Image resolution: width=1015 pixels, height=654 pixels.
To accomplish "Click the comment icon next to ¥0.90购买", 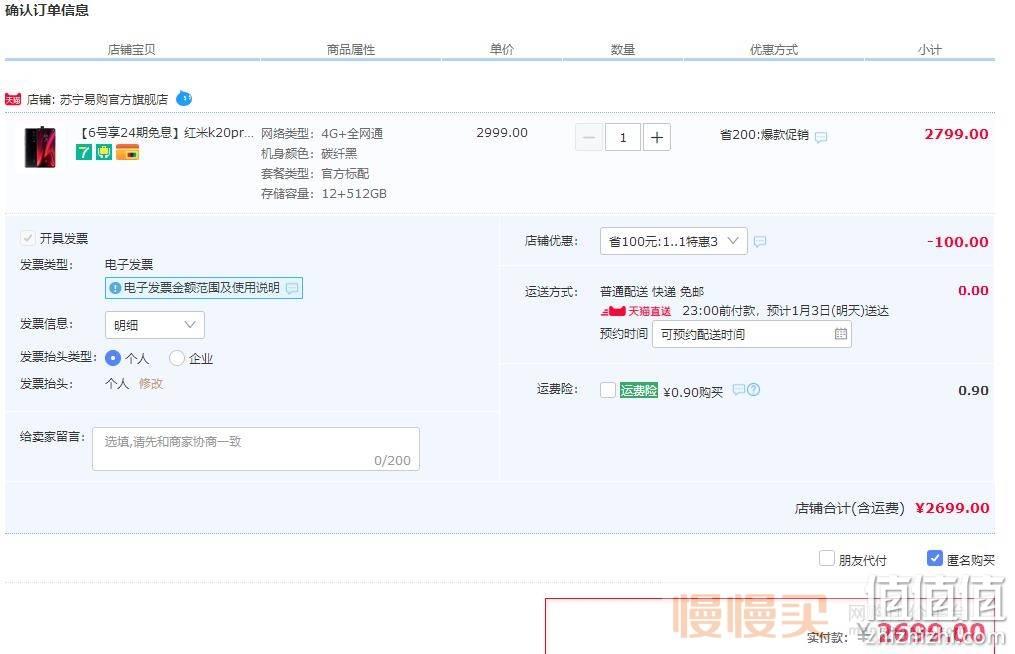I will pos(739,389).
